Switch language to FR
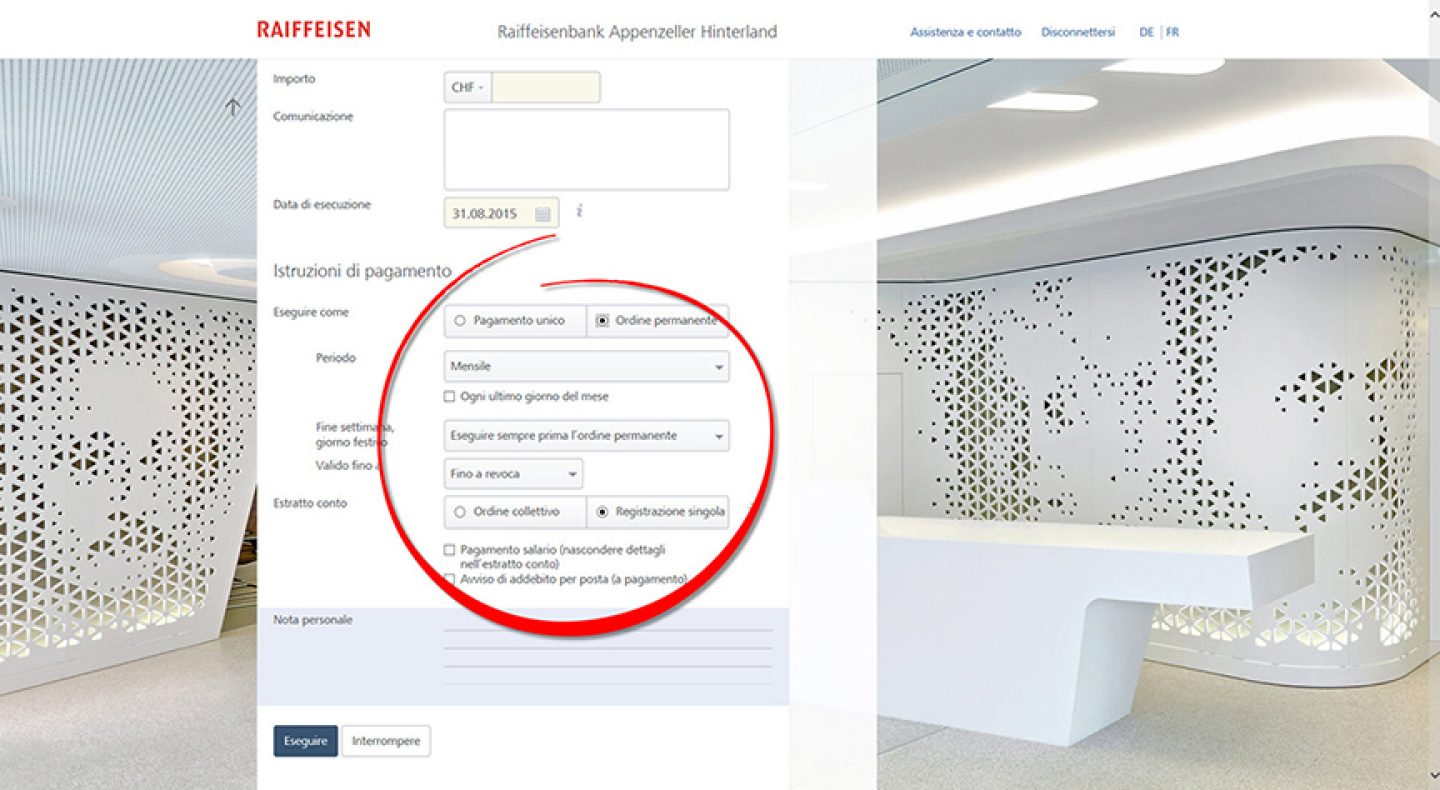 pyautogui.click(x=1172, y=32)
